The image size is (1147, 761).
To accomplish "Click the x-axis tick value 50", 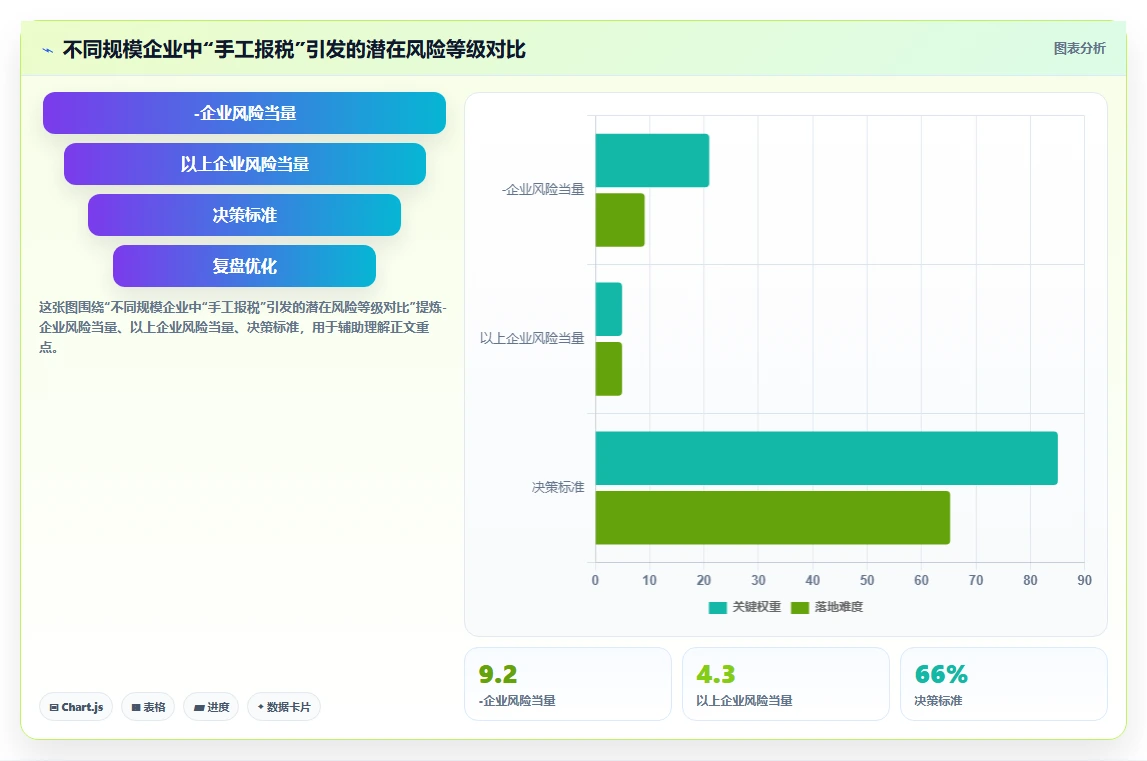I will pos(867,580).
